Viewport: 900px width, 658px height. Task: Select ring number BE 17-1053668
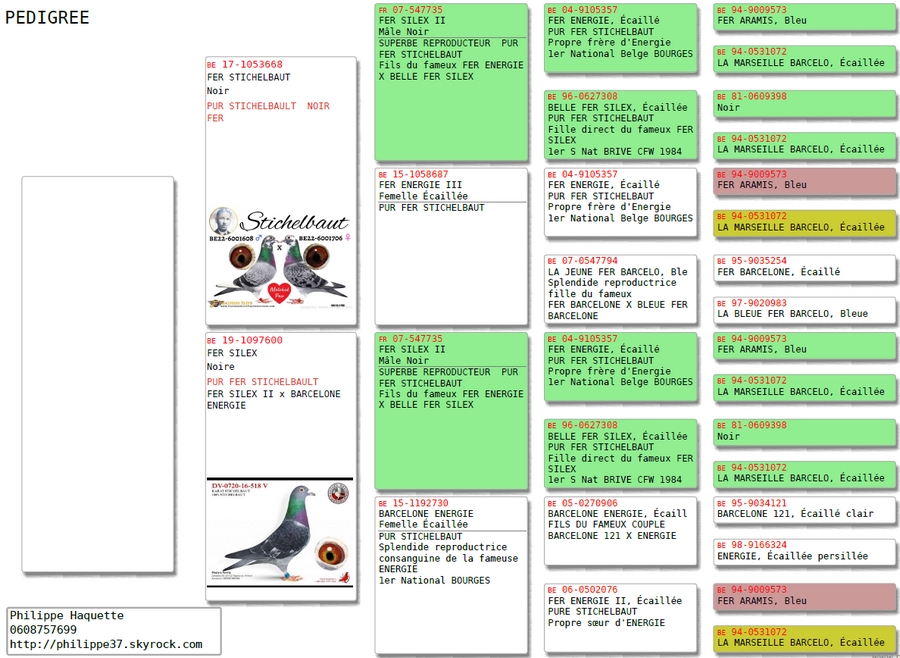[251, 64]
